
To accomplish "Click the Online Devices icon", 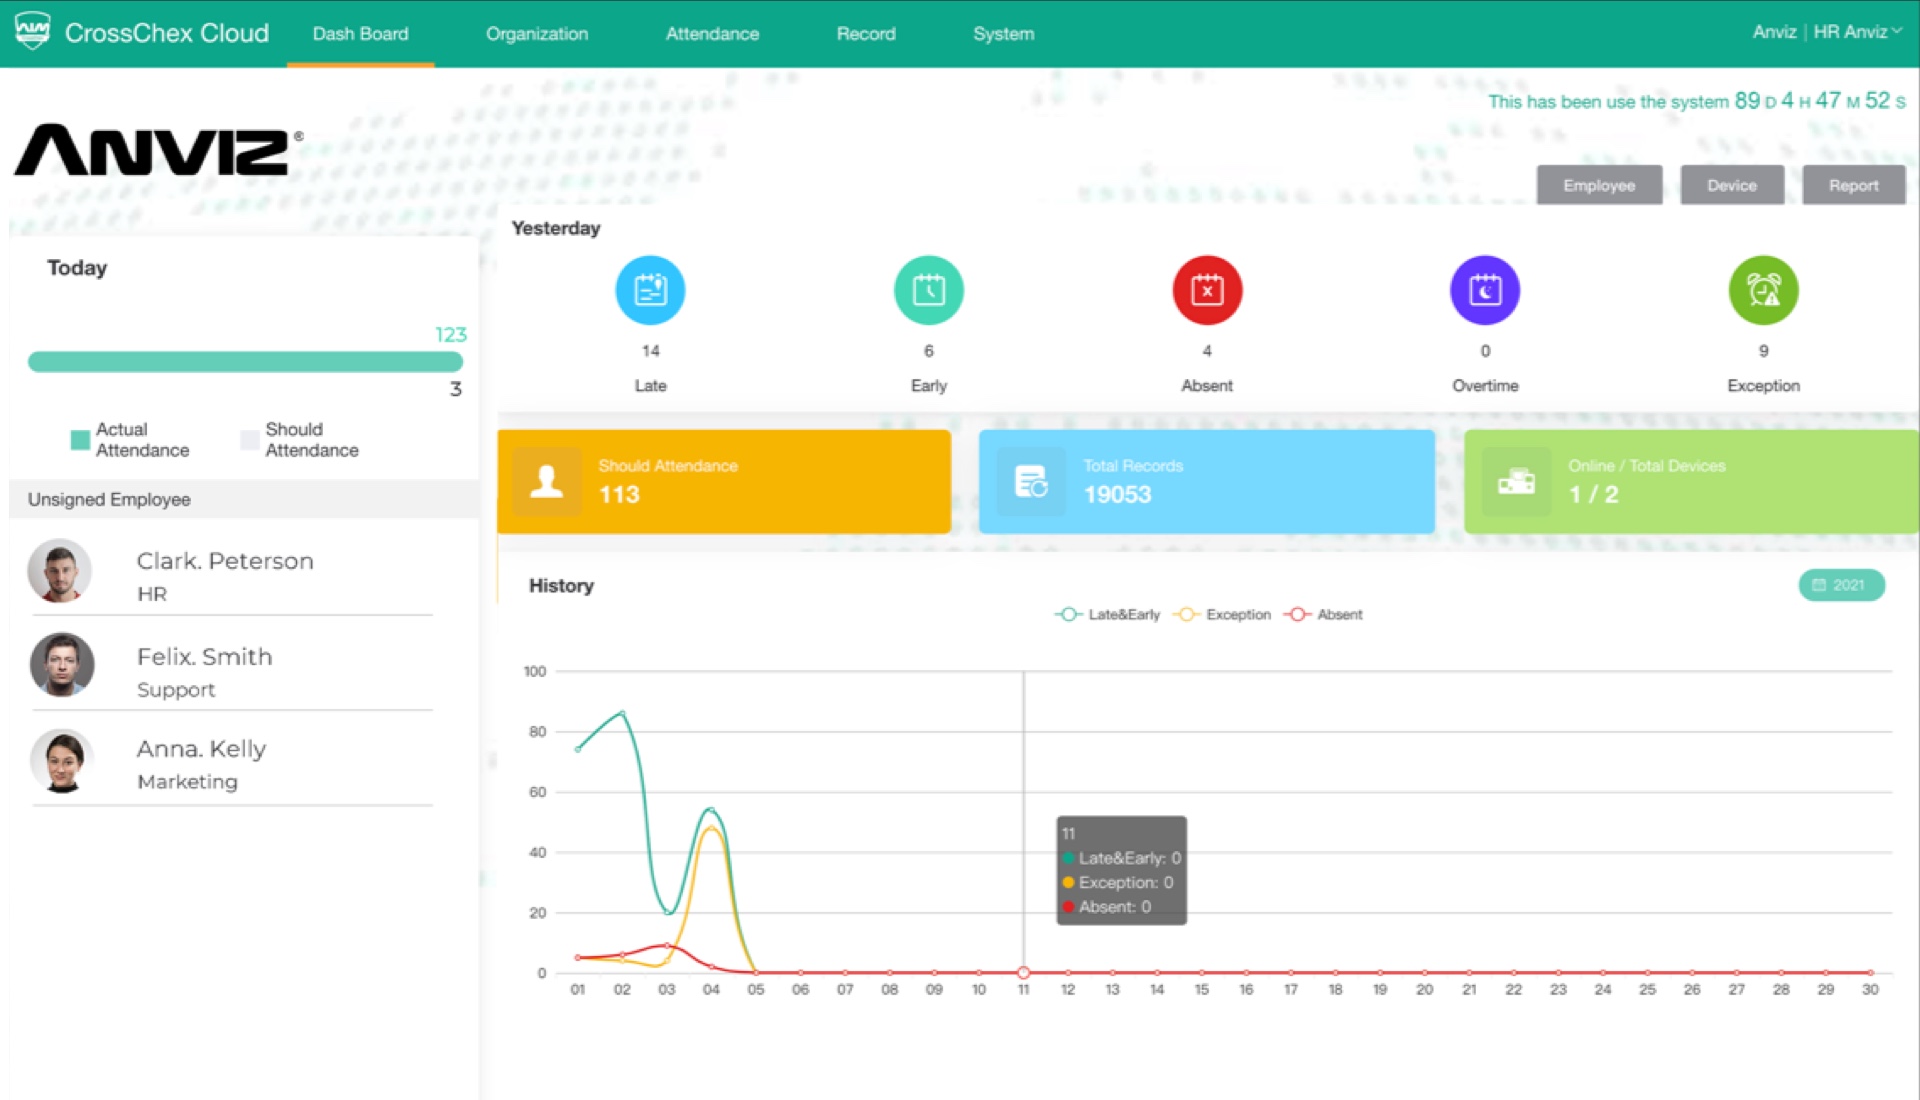I will 1516,481.
